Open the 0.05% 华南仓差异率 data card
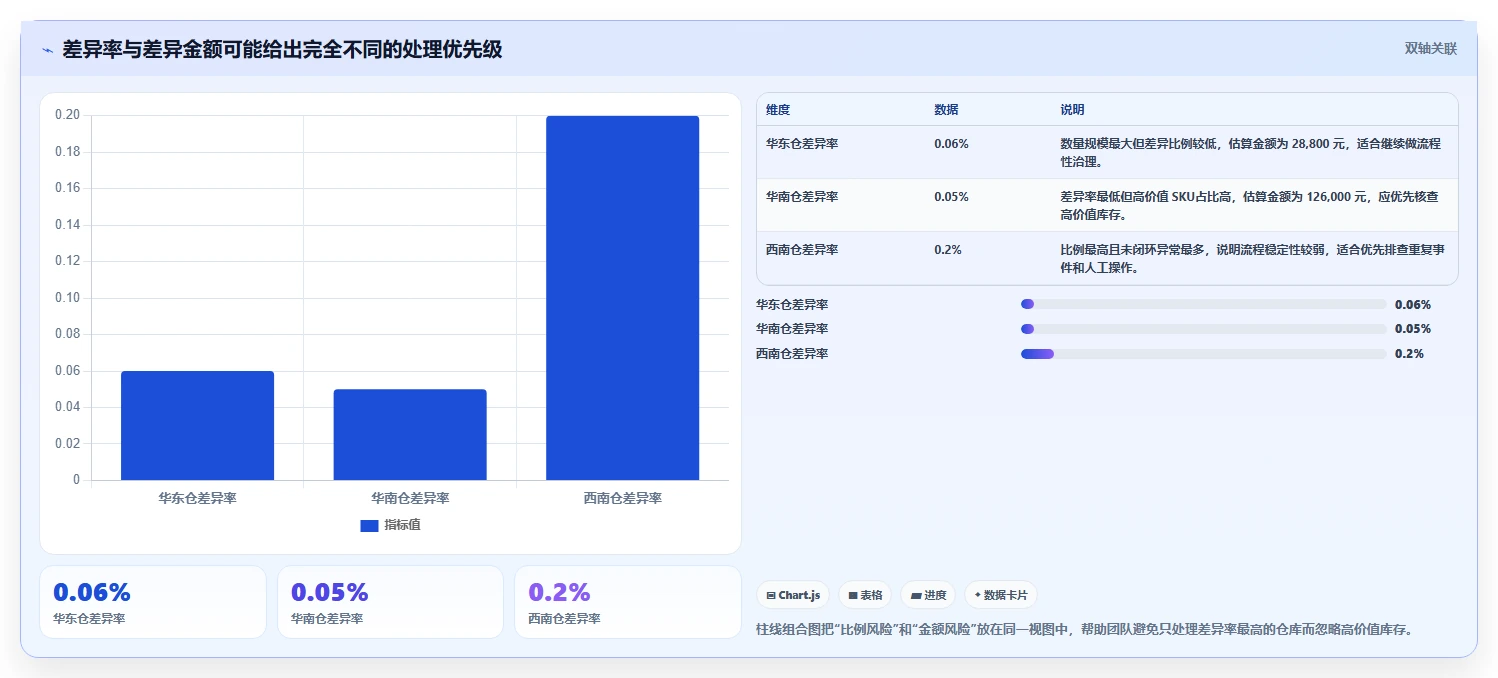Image resolution: width=1498 pixels, height=678 pixels. pos(390,602)
